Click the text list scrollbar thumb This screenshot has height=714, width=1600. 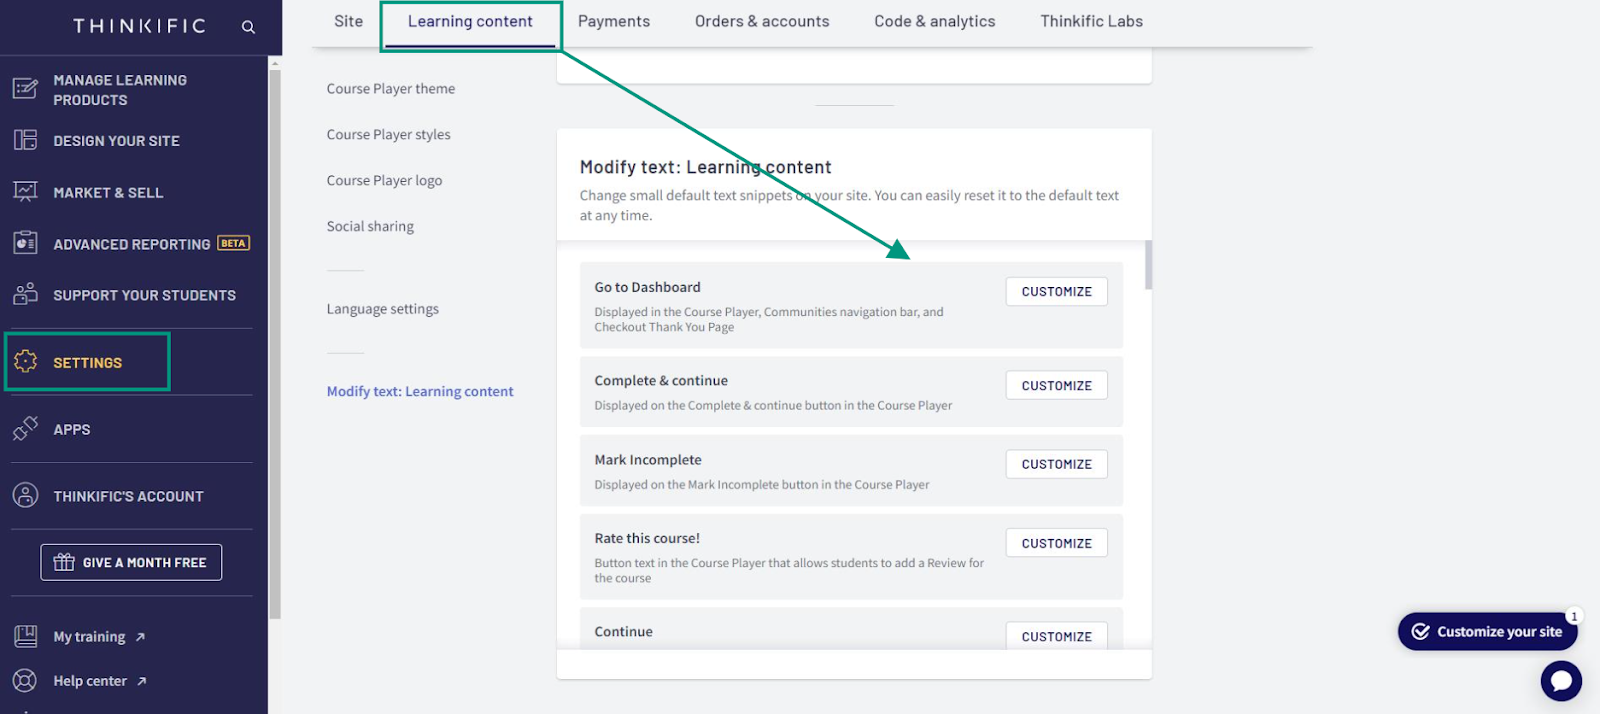(x=1149, y=265)
